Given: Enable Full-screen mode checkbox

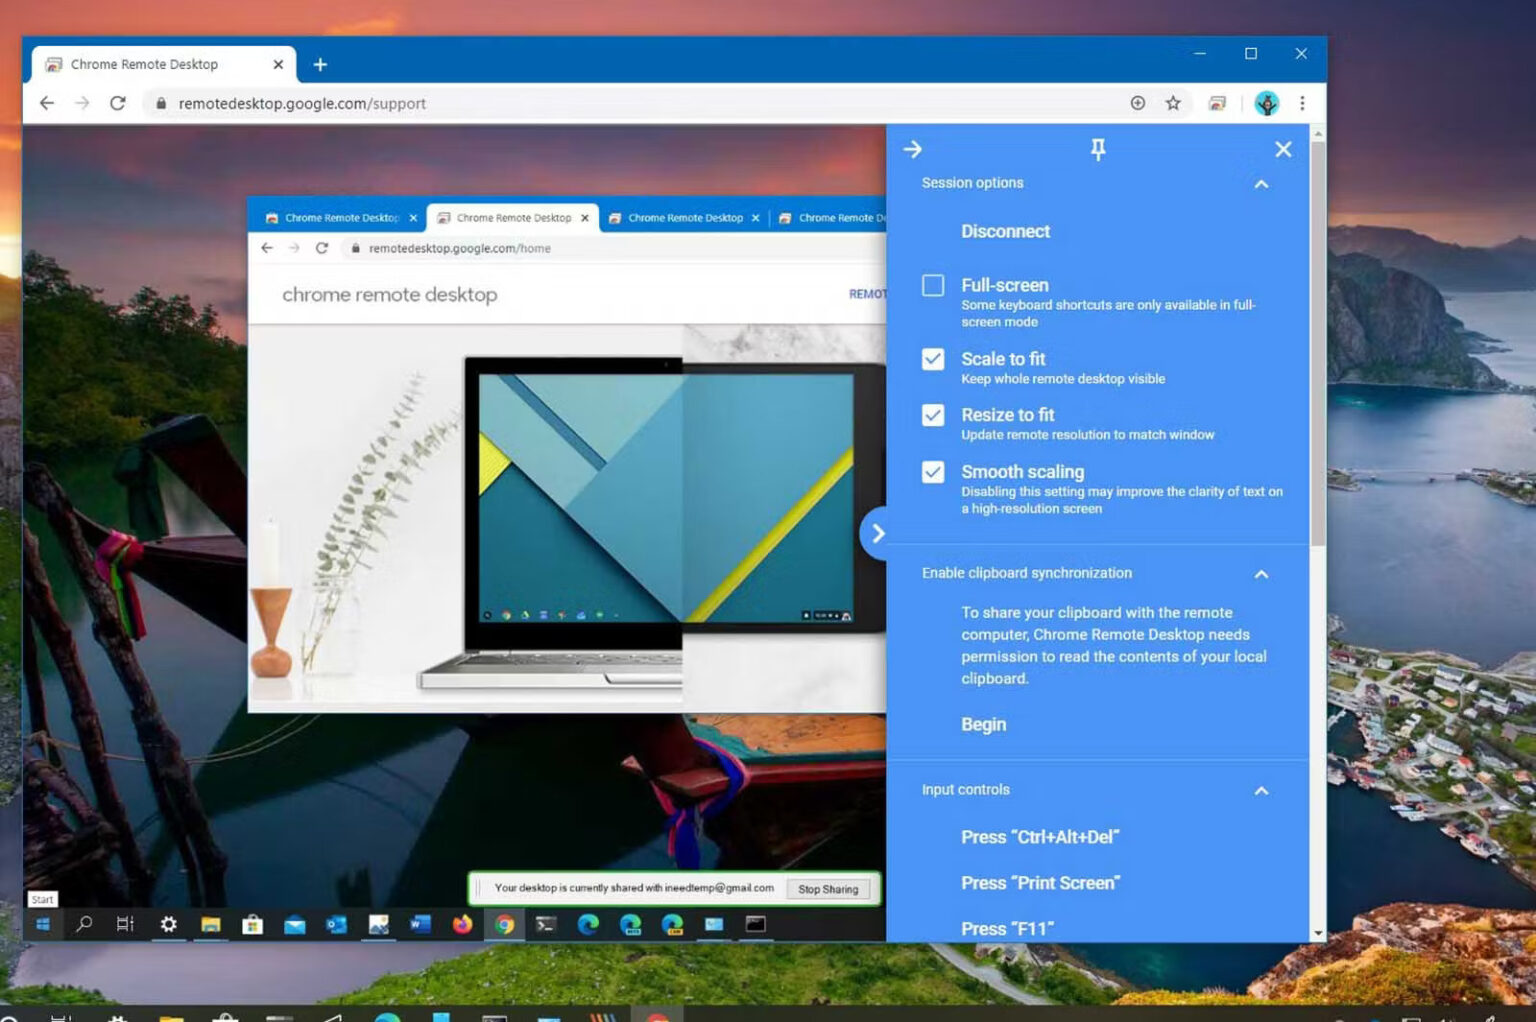Looking at the screenshot, I should 932,286.
